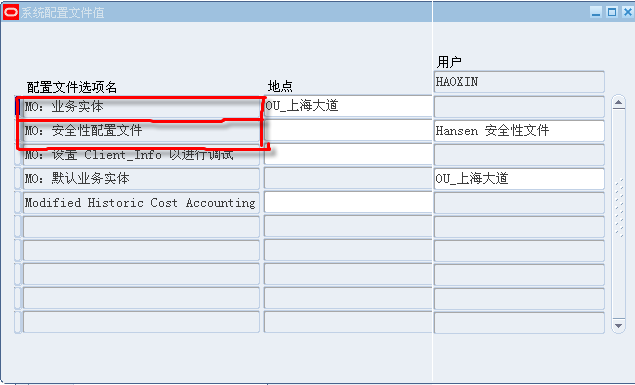
Task: Click the 用户 column label
Action: click(449, 62)
